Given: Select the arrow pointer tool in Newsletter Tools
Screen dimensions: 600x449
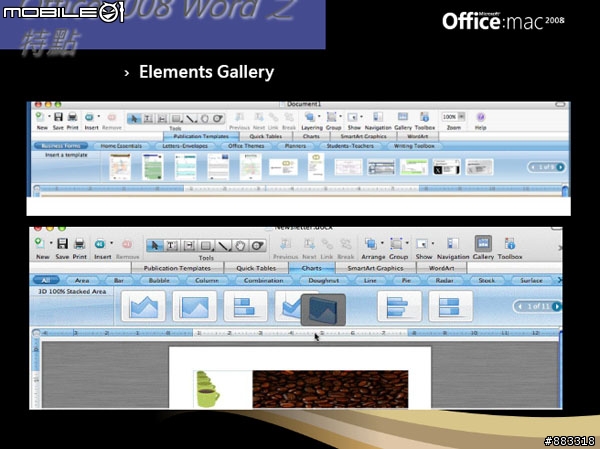Looking at the screenshot, I should coord(155,245).
